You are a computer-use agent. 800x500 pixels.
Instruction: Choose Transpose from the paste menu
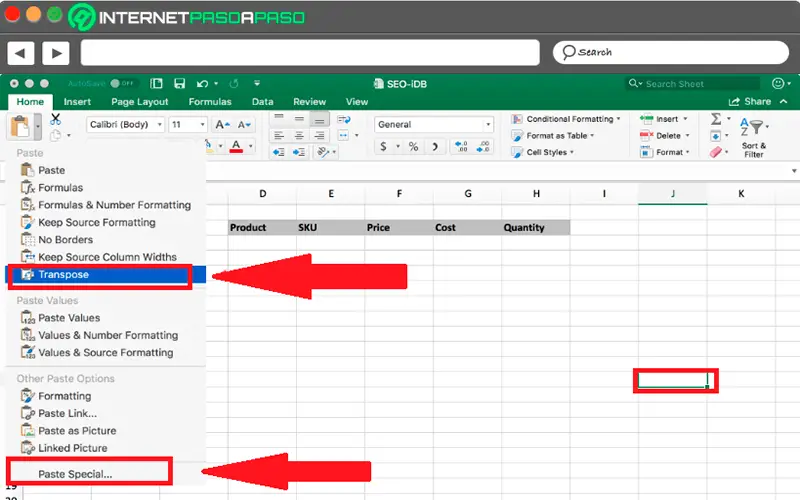(106, 274)
